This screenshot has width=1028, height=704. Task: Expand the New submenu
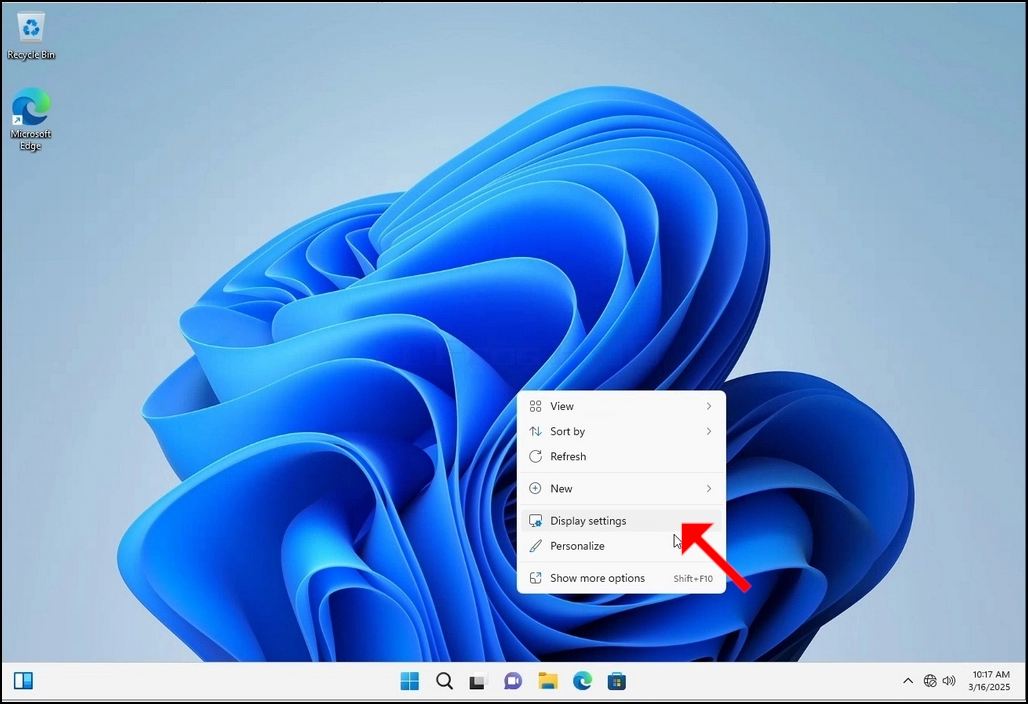[x=621, y=488]
